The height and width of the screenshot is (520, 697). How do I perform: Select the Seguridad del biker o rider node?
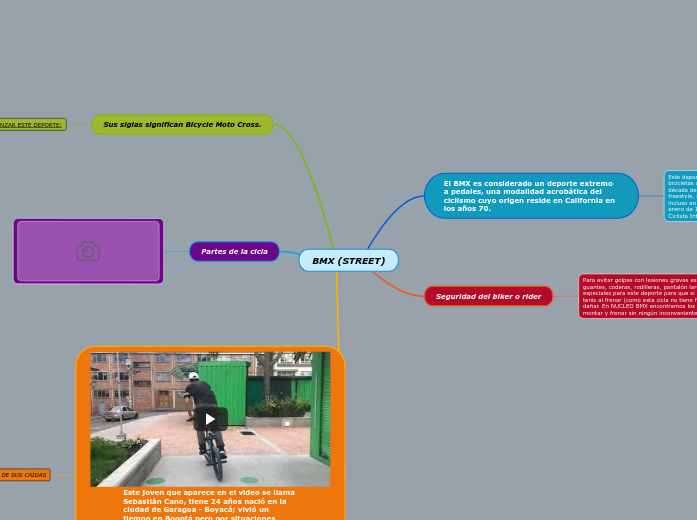[x=489, y=296]
